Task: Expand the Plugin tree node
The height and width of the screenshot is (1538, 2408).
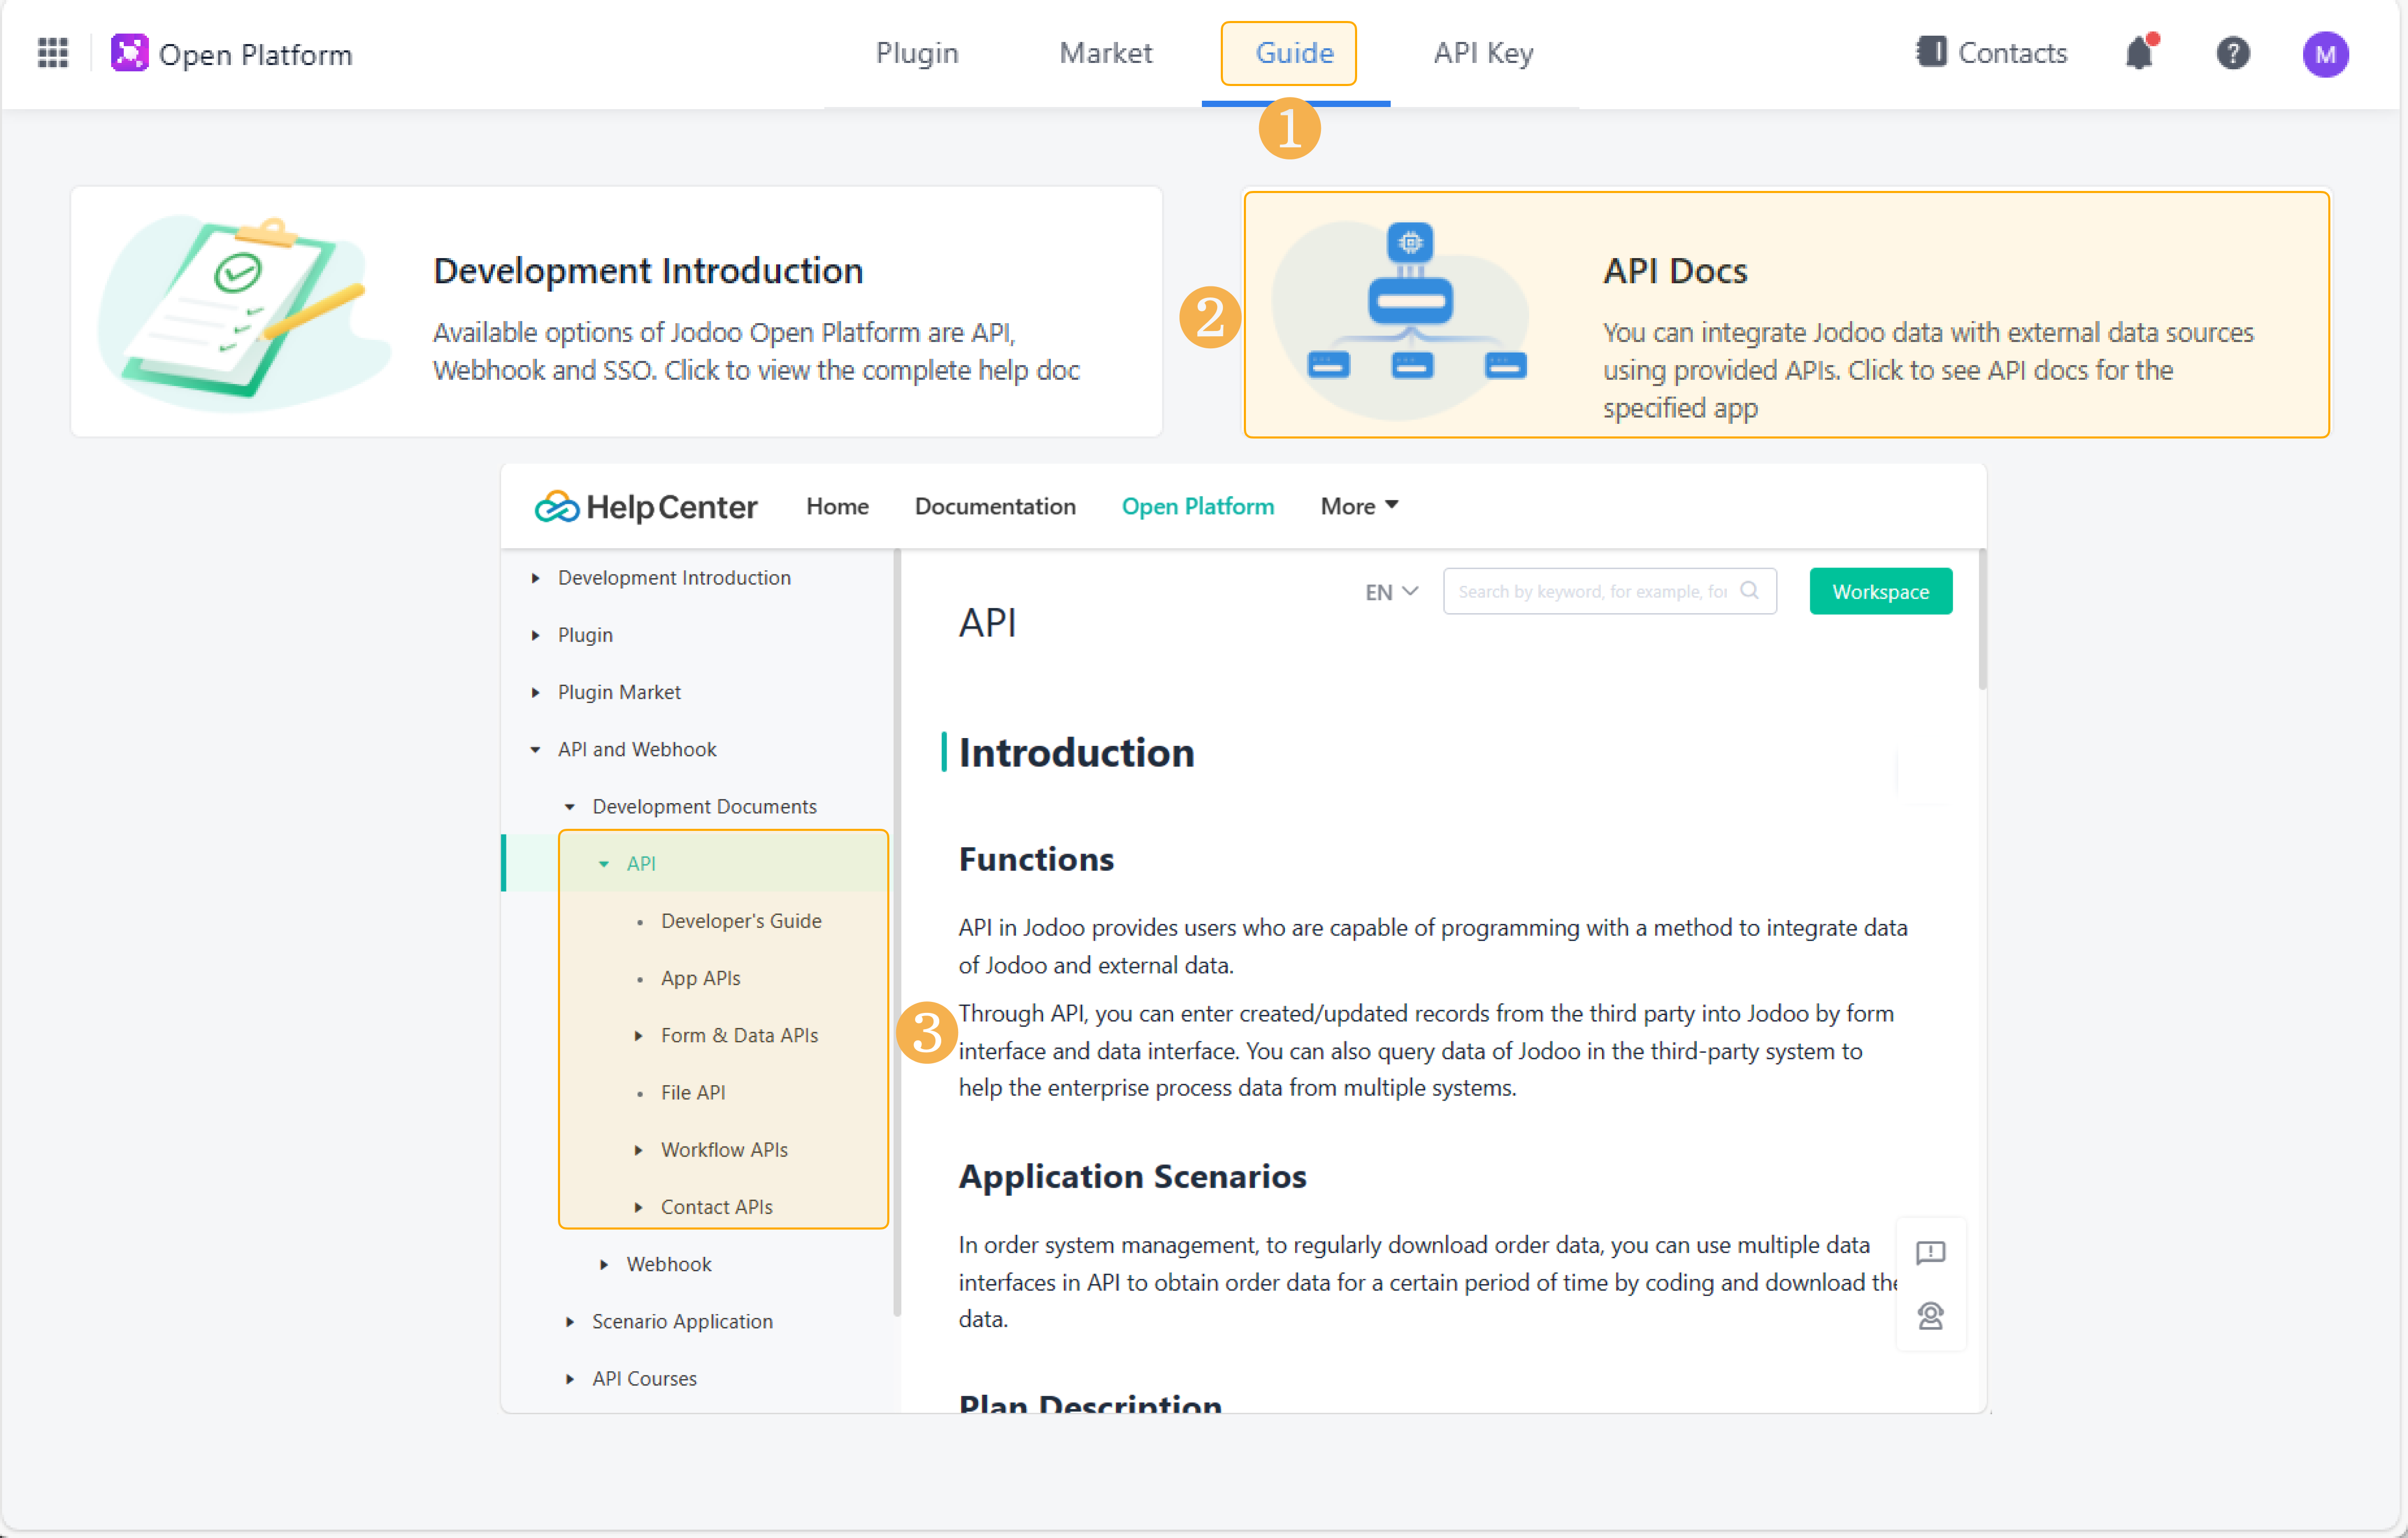Action: coord(535,634)
